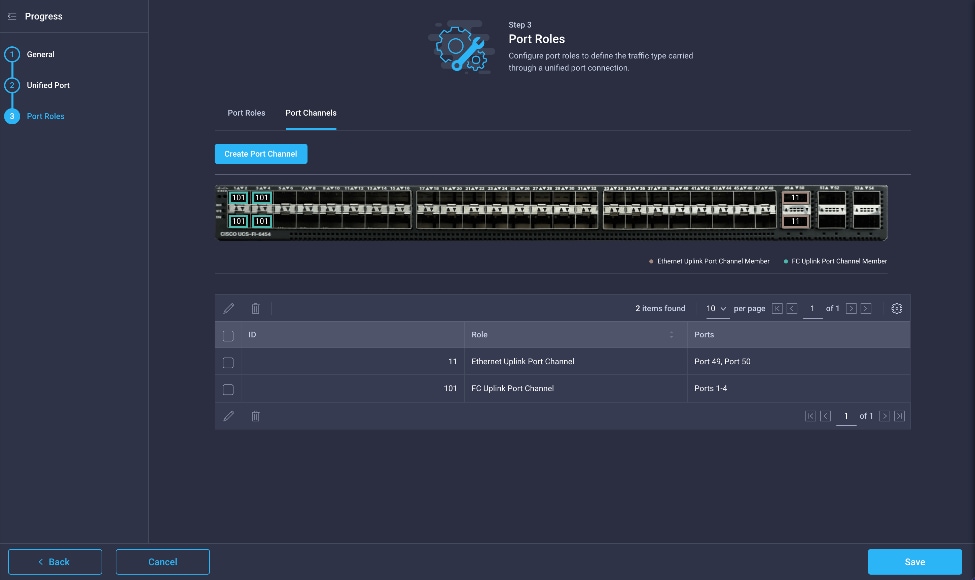Go to last page in bottom pagination
The width and height of the screenshot is (975, 580).
[x=900, y=416]
